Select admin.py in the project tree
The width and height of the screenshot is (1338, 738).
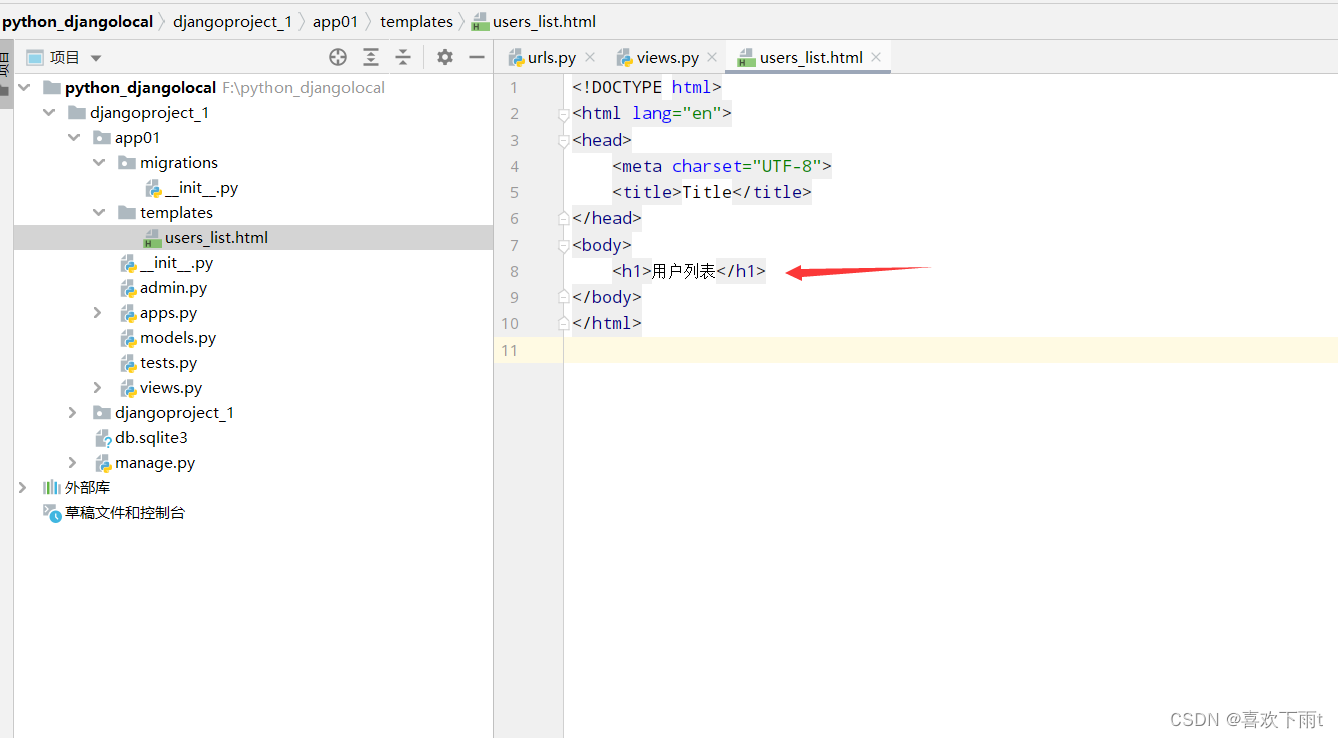[173, 288]
